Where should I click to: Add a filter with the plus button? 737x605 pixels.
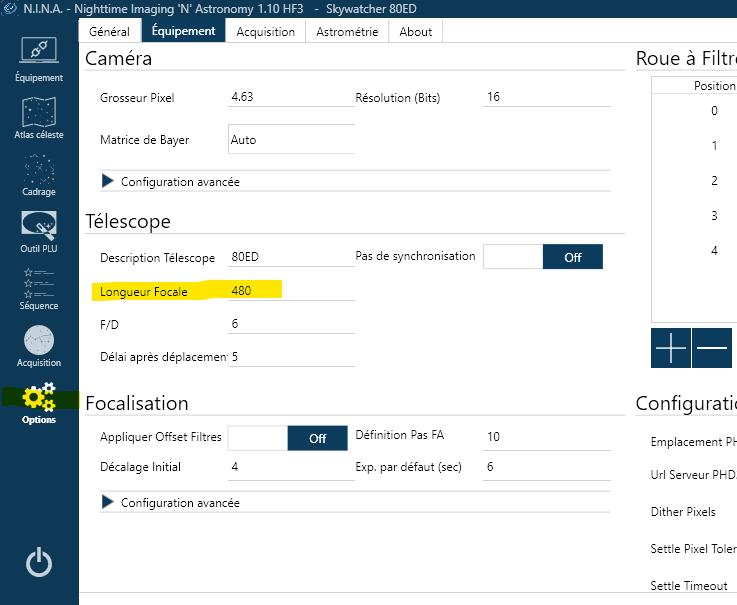point(671,348)
